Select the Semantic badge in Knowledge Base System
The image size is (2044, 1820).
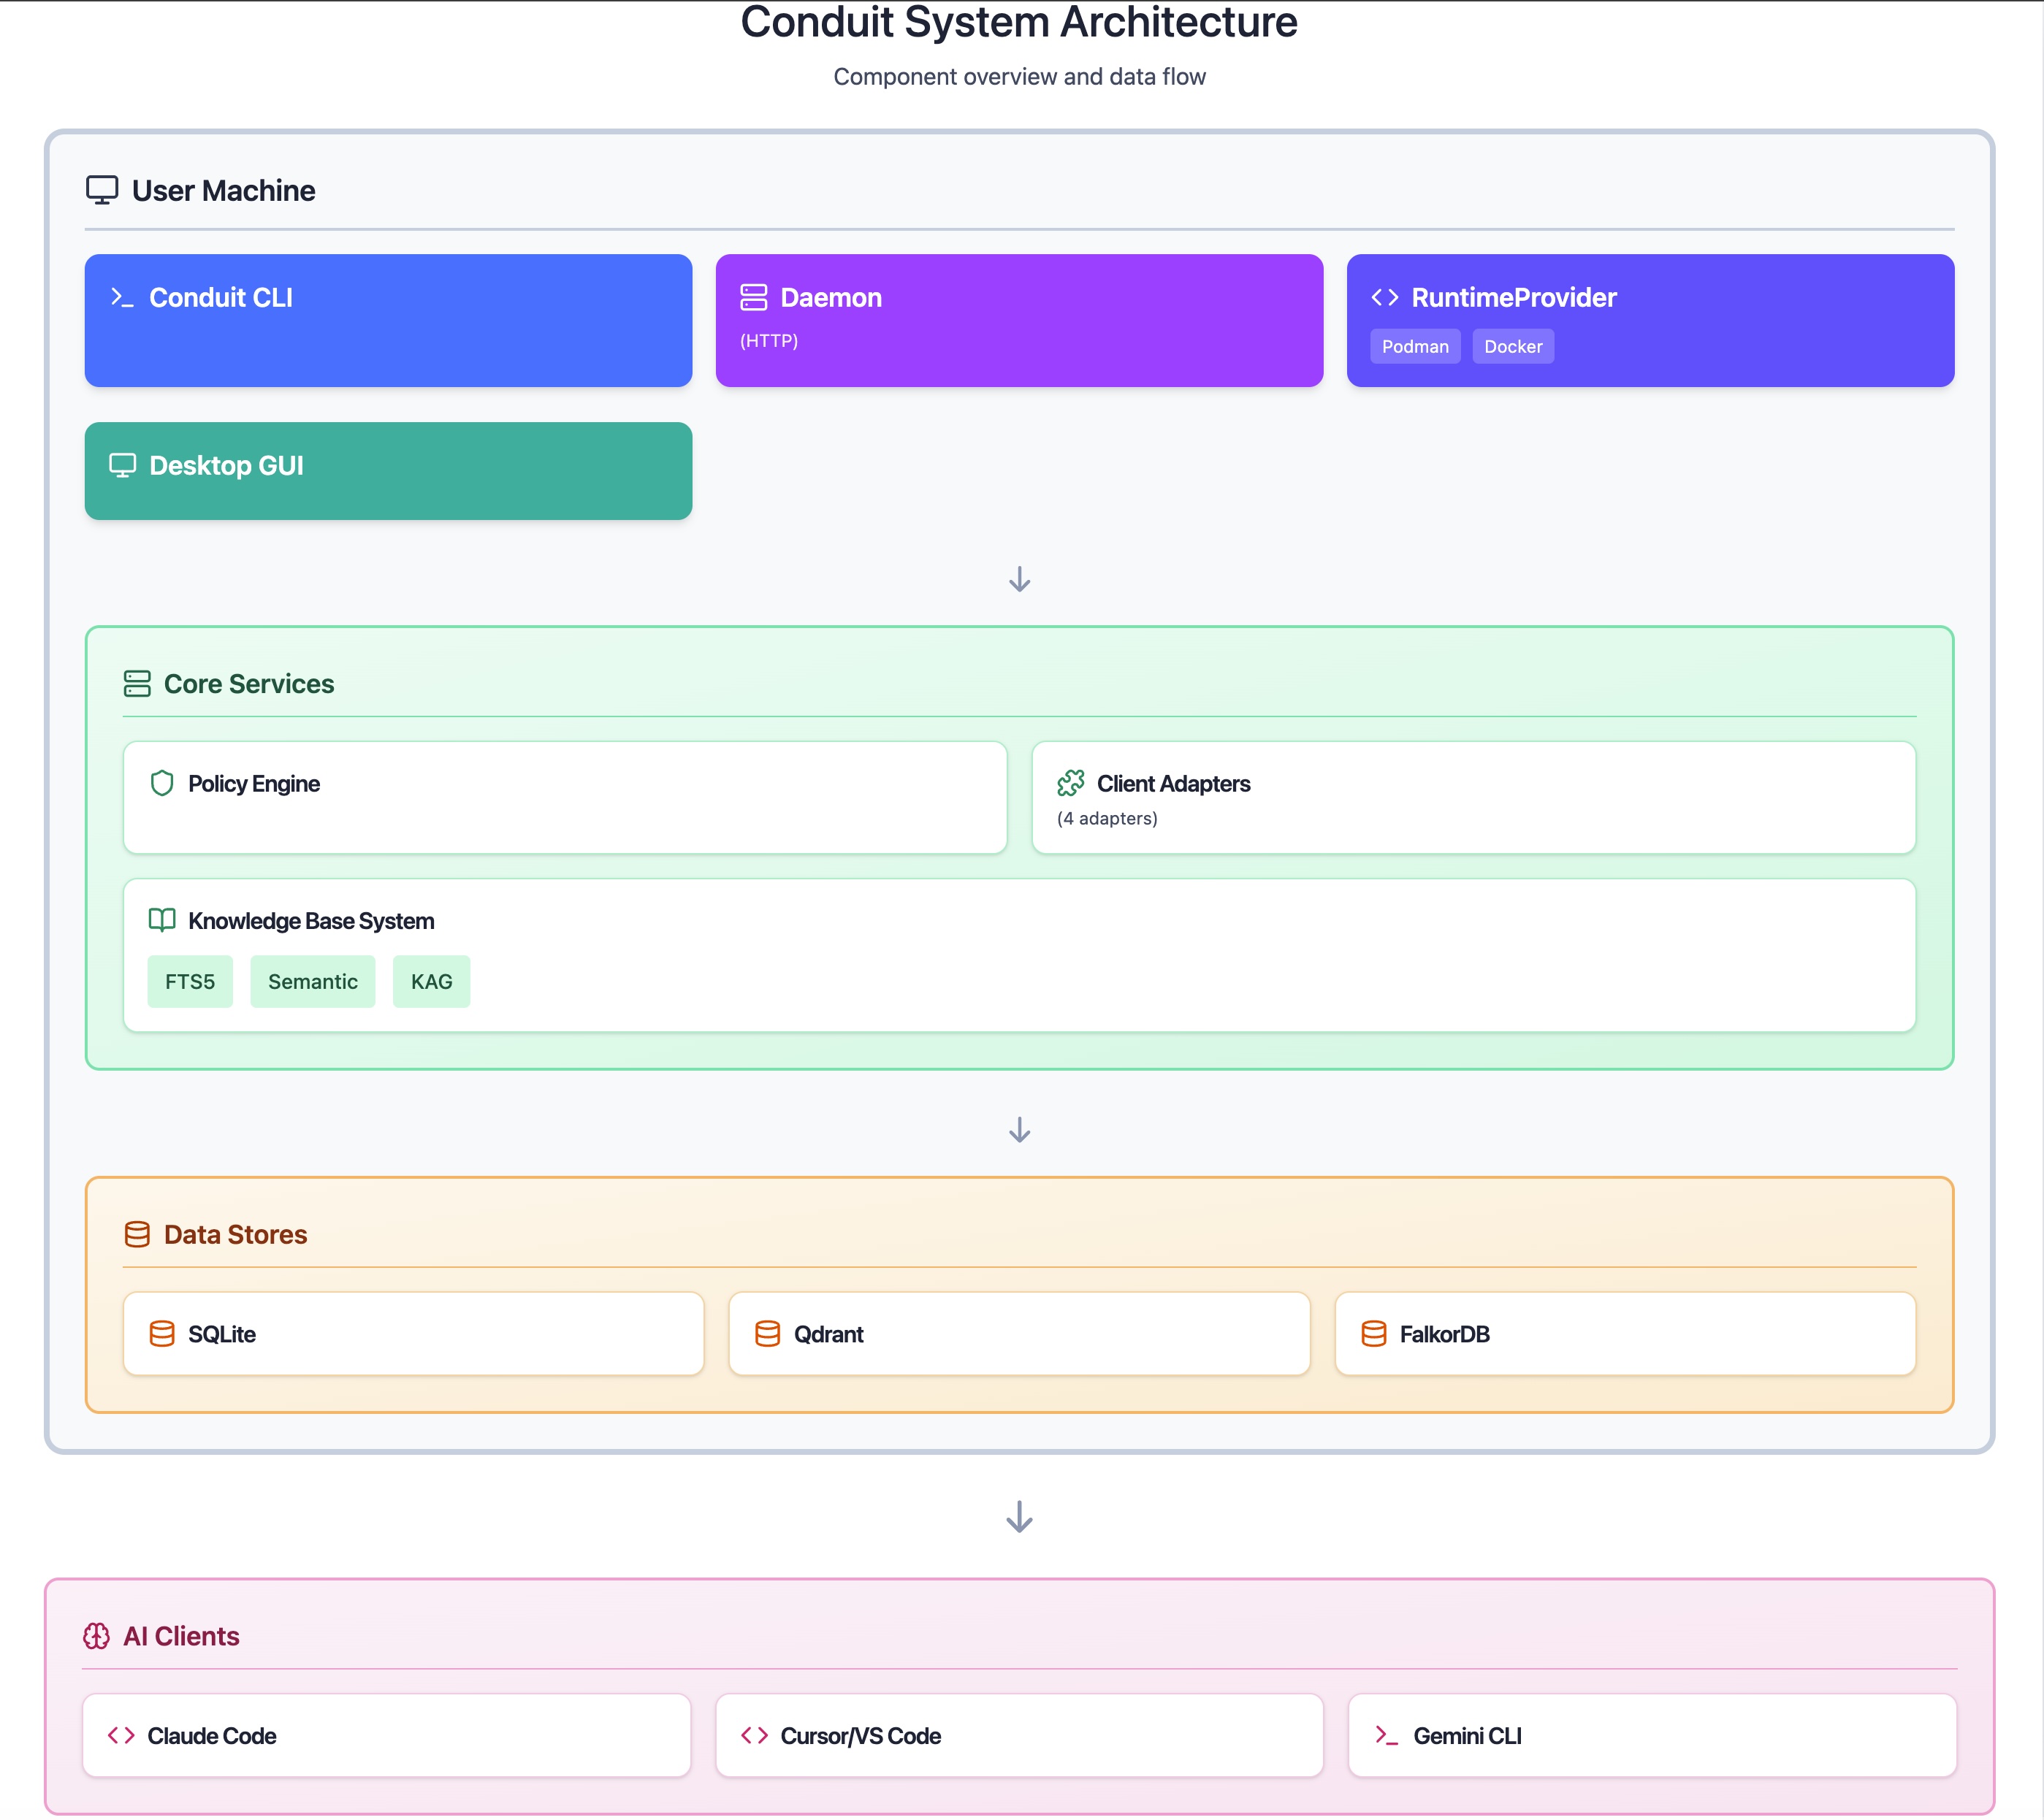(312, 981)
